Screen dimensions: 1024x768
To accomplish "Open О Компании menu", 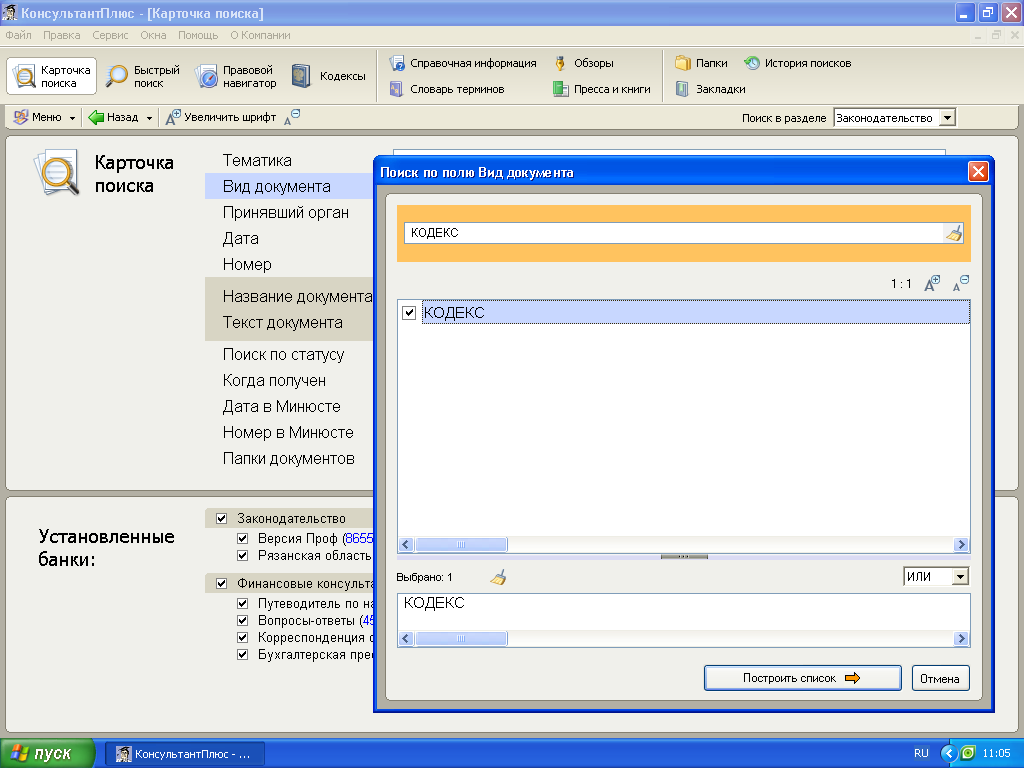I will point(260,35).
